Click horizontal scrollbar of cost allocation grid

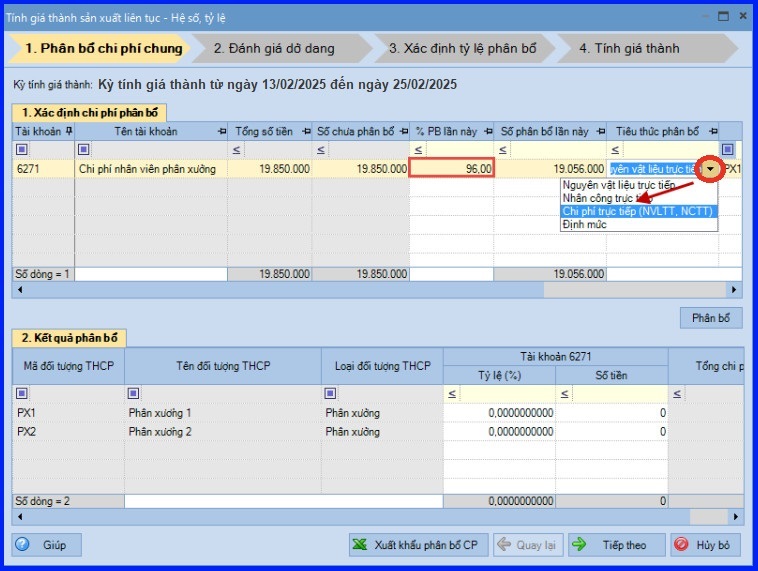tap(300, 290)
